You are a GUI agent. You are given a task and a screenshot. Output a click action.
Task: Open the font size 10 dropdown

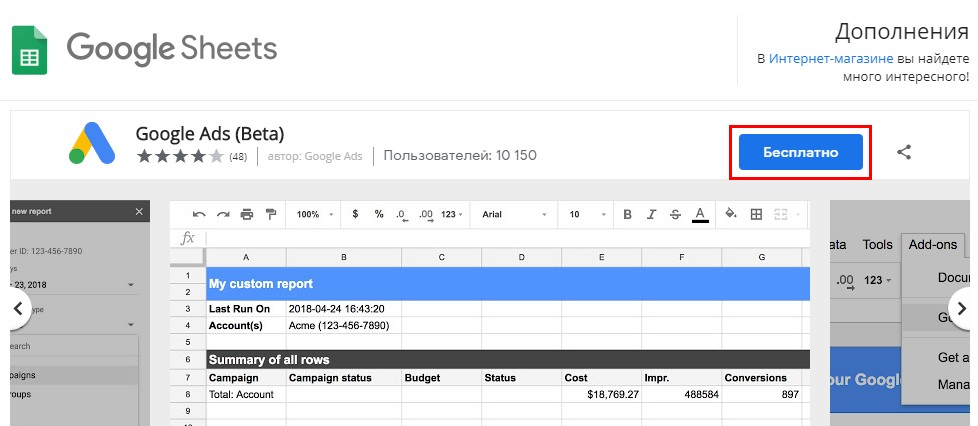(x=584, y=214)
